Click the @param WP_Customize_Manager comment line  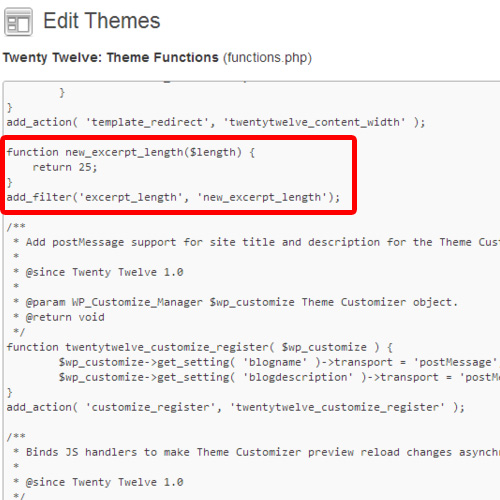tap(235, 302)
